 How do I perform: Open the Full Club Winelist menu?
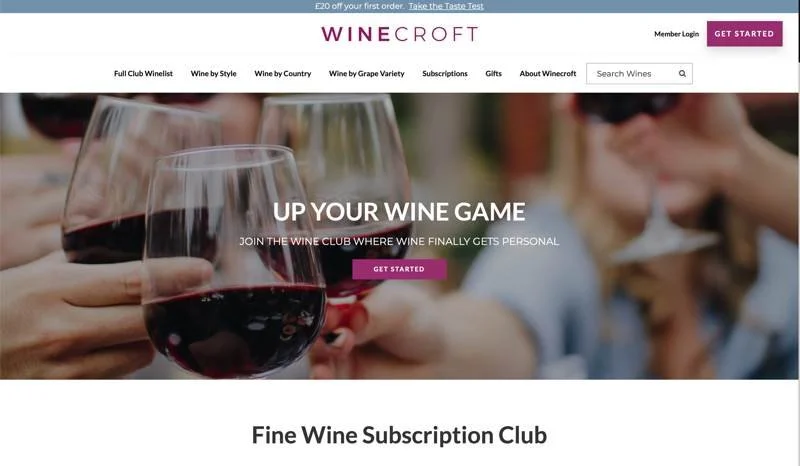pos(143,73)
